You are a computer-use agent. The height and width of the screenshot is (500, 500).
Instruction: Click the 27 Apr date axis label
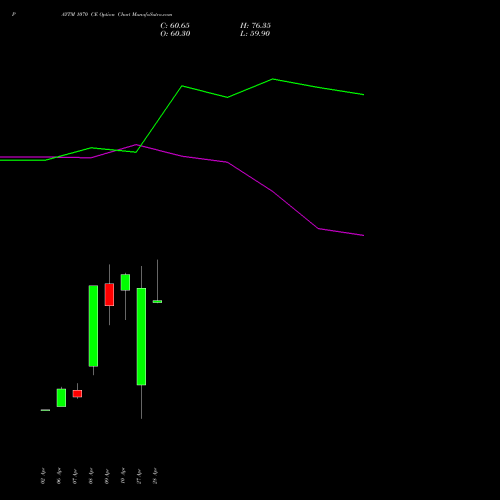tap(139, 476)
